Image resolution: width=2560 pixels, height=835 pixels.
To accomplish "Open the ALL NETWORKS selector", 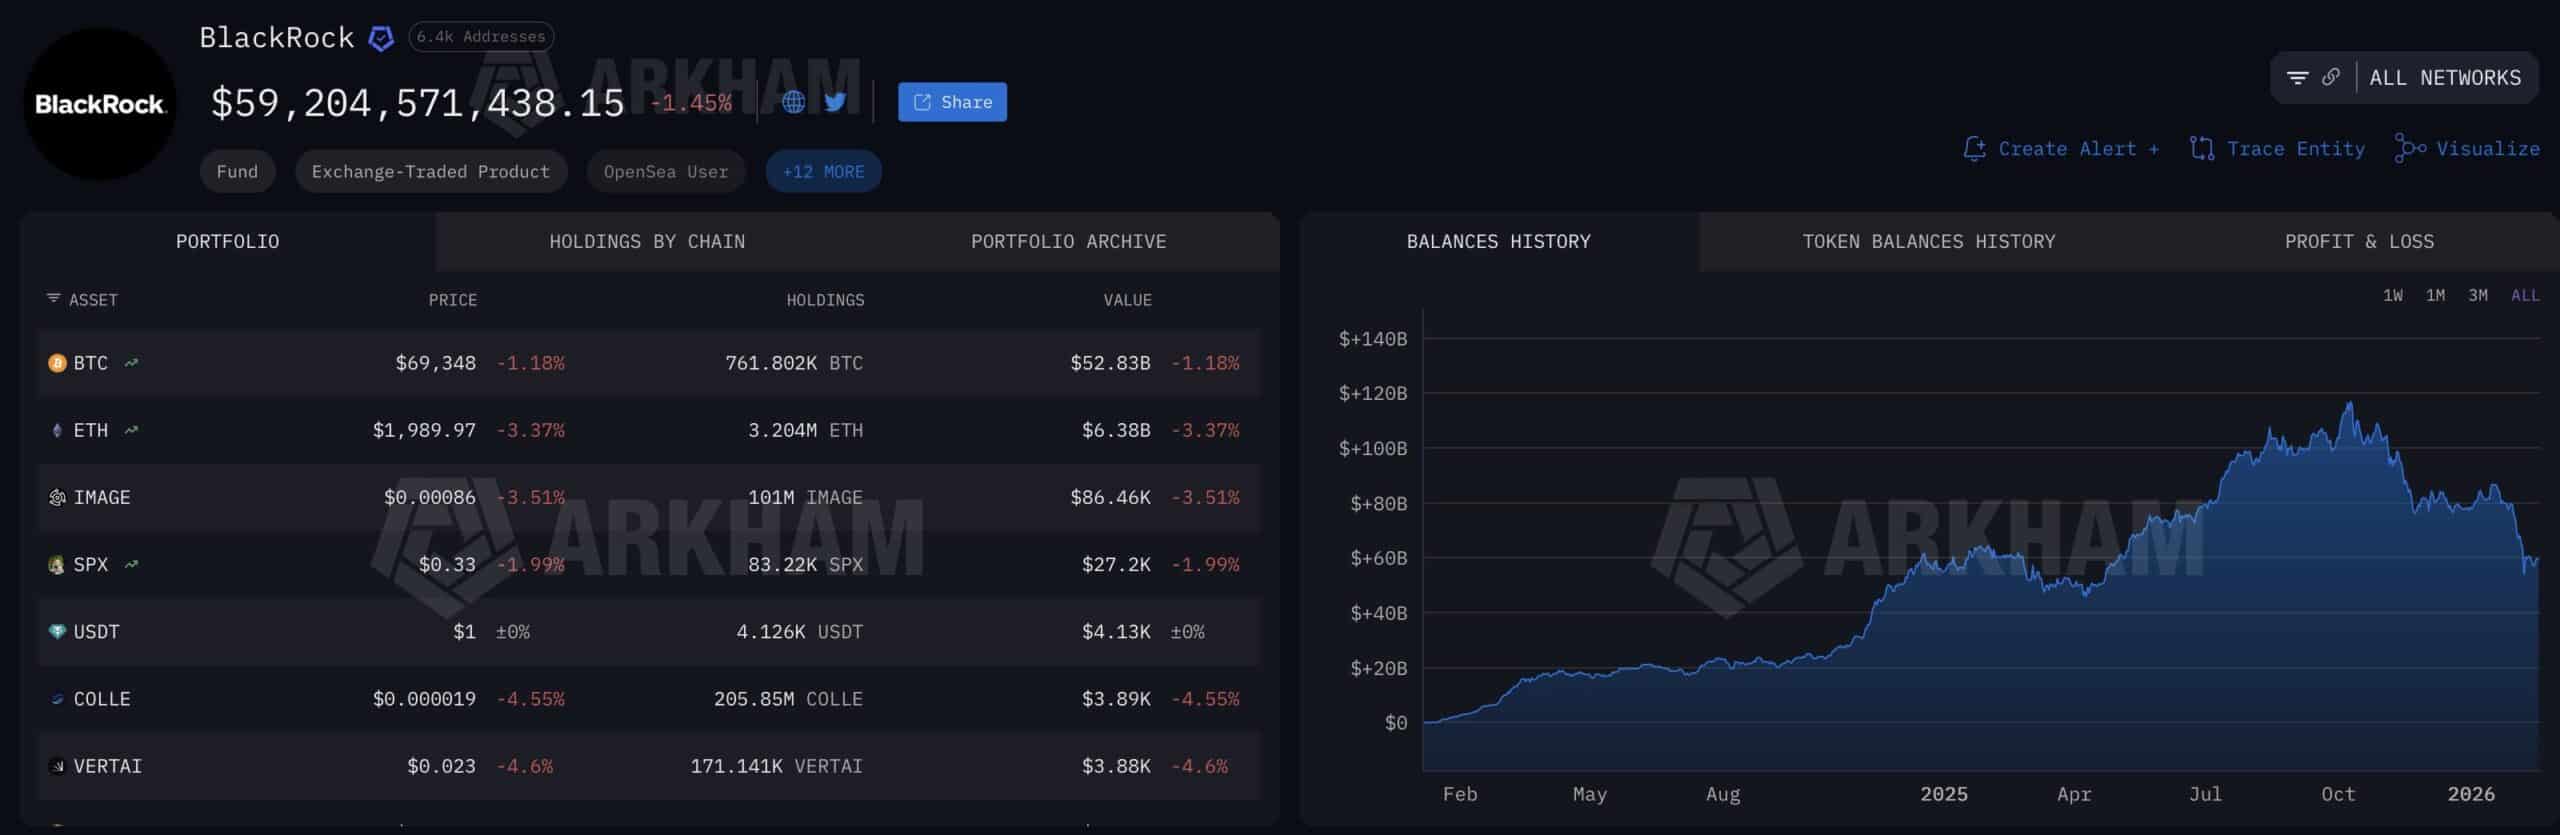I will [x=2444, y=78].
